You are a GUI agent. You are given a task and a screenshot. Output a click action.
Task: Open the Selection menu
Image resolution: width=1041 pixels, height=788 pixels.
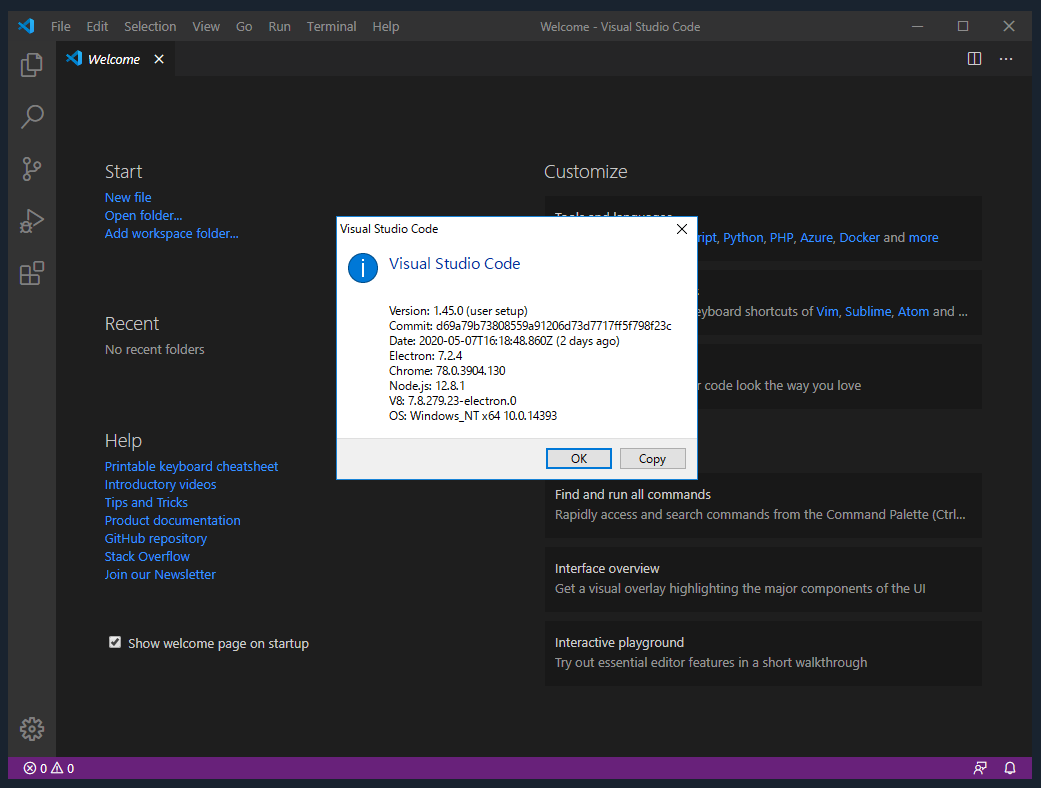(x=150, y=27)
